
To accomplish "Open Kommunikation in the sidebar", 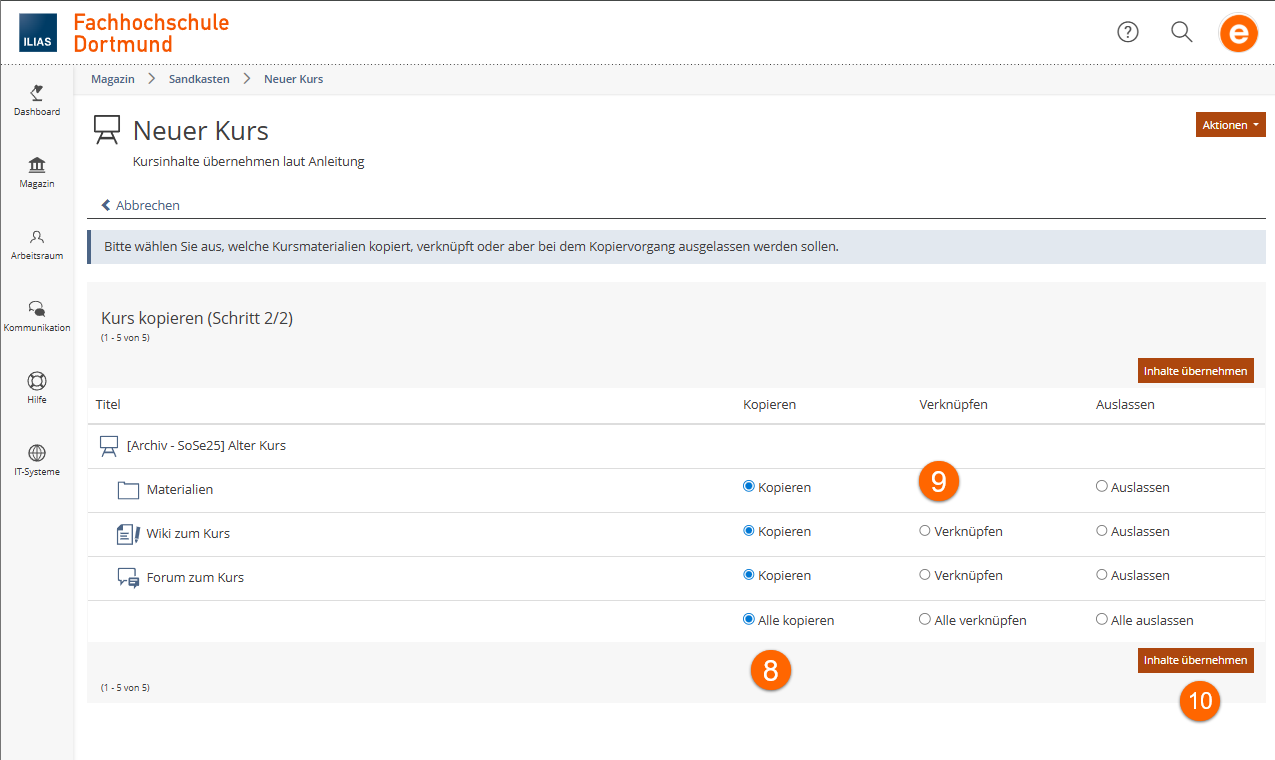I will click(x=37, y=316).
